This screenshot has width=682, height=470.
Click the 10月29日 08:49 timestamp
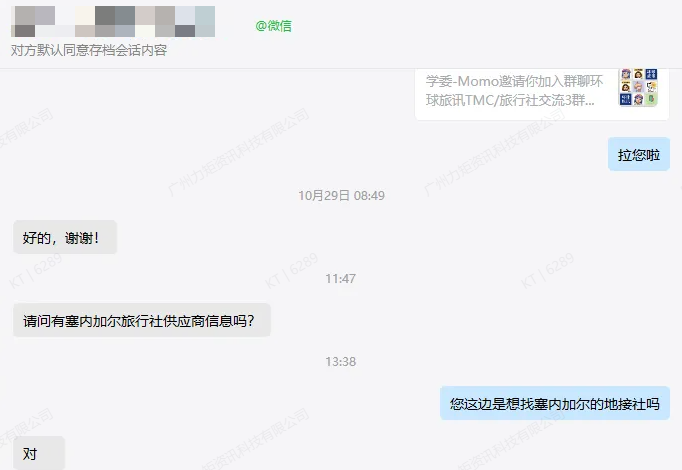(341, 196)
